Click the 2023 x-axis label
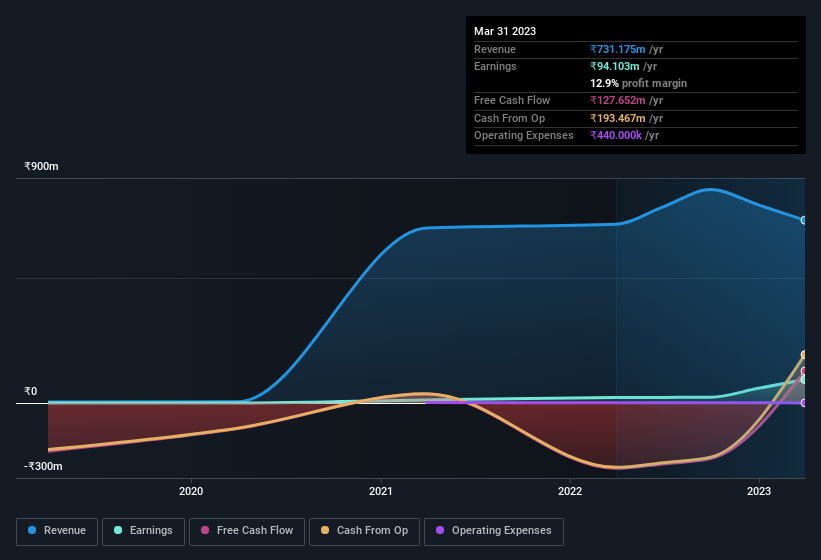 (759, 491)
